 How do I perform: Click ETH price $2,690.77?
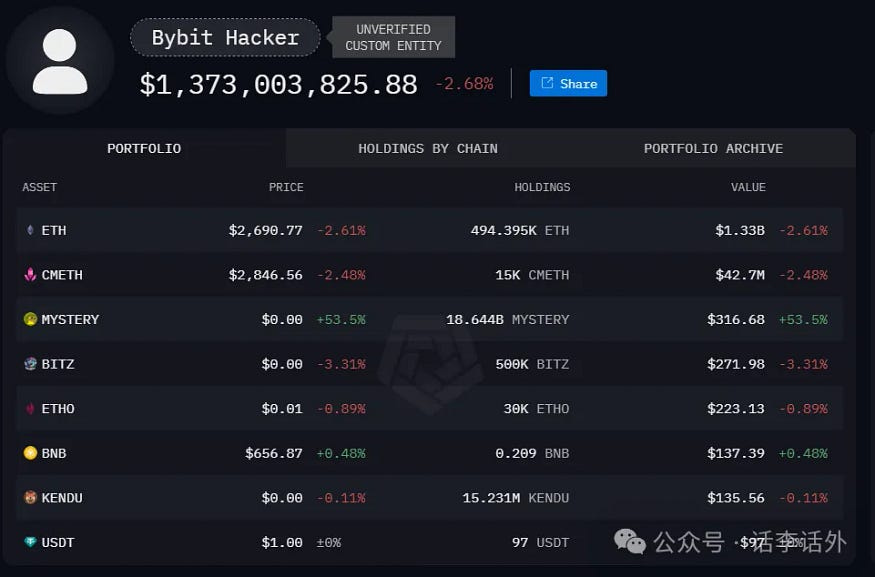coord(266,230)
